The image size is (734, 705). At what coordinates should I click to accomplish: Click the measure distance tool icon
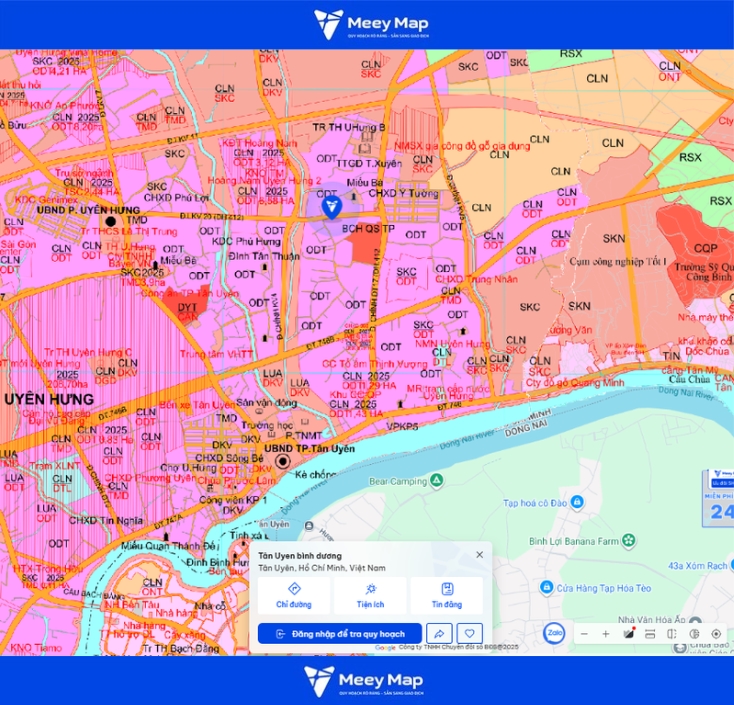coord(650,634)
